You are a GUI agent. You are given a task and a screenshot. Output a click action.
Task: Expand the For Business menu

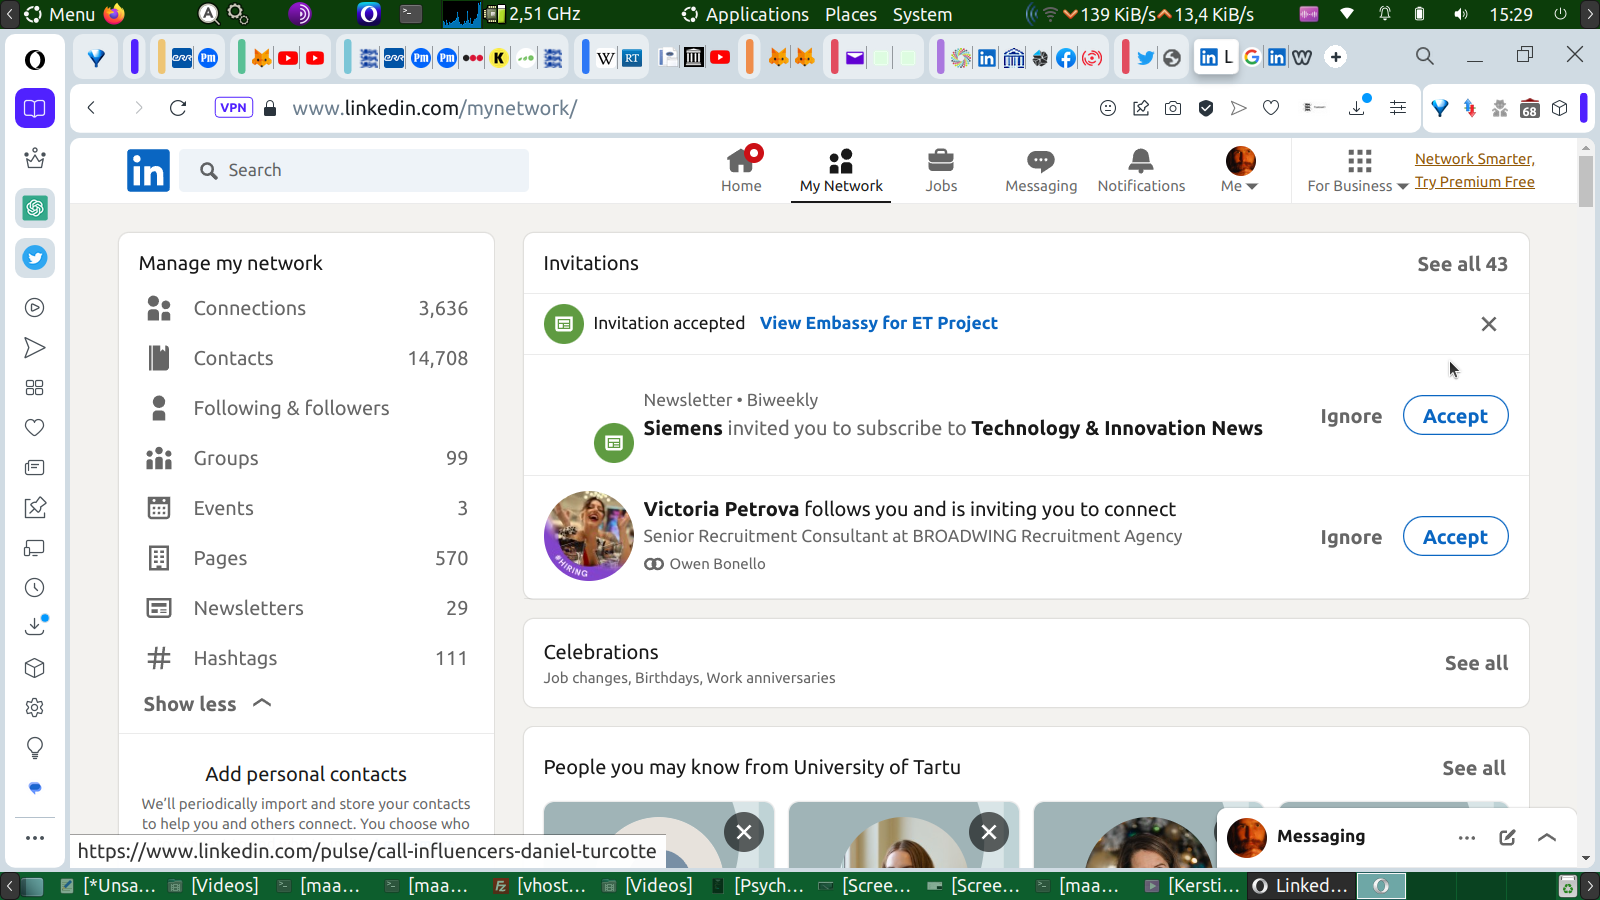tap(1358, 170)
